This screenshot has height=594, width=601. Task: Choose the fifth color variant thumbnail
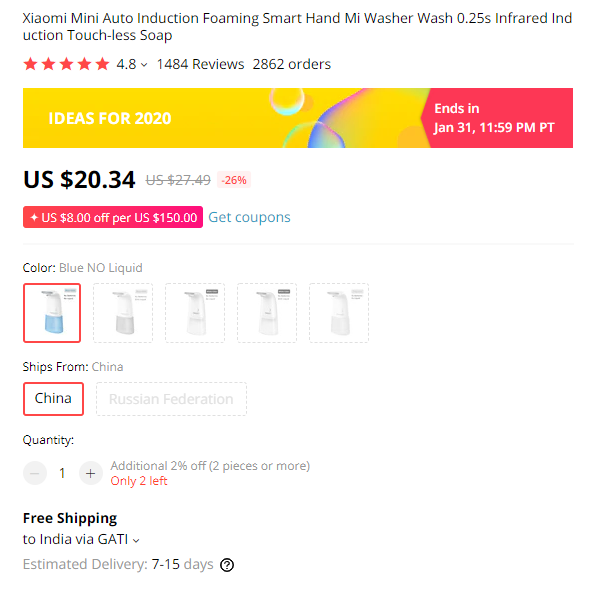(x=338, y=312)
